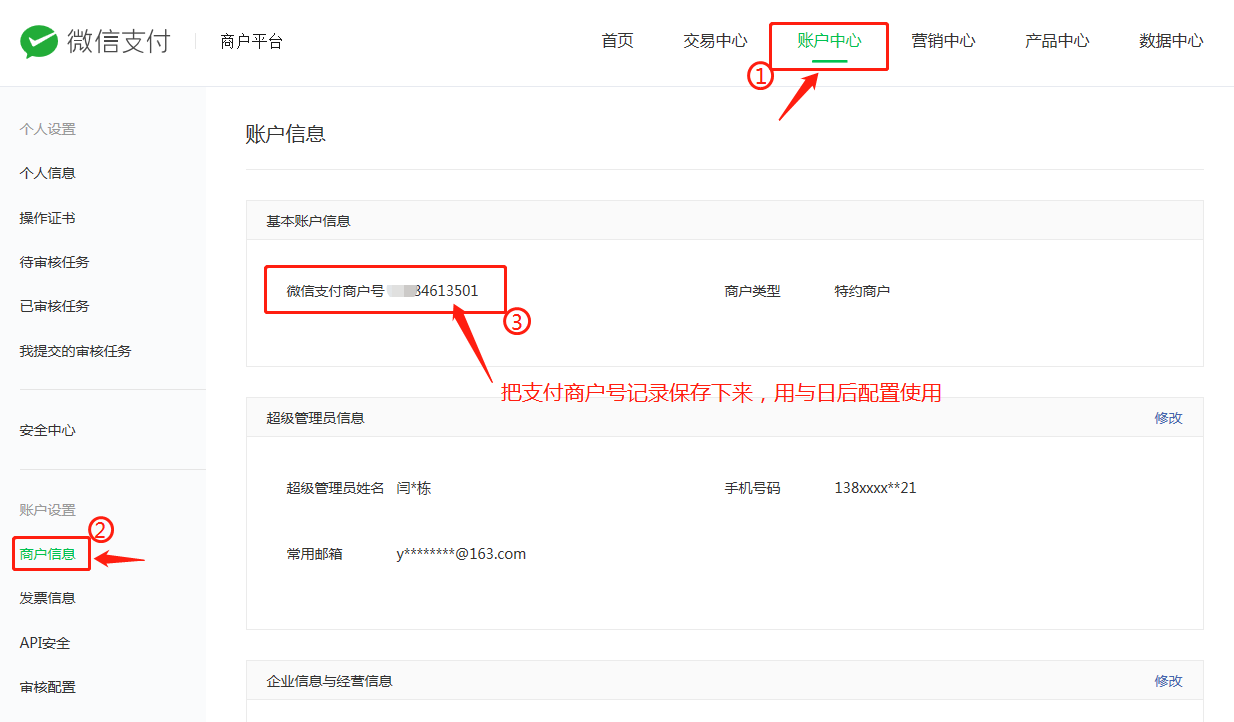
Task: Open the 首页 tab
Action: [x=617, y=41]
